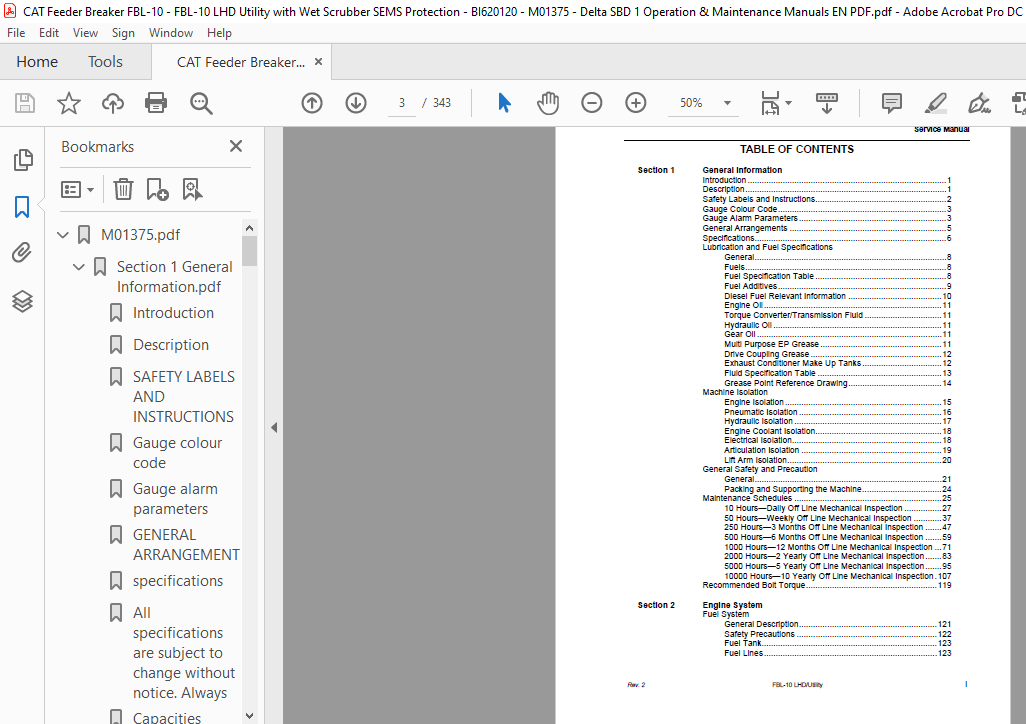Screen dimensions: 1026x724
Task: Close the CAT Feeder Breaker tab
Action: click(319, 62)
